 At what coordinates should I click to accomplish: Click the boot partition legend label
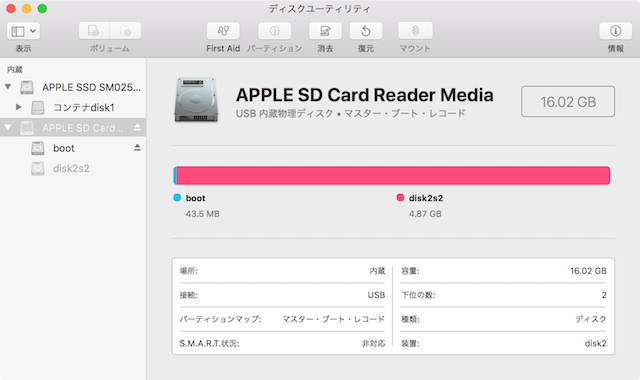[x=196, y=198]
